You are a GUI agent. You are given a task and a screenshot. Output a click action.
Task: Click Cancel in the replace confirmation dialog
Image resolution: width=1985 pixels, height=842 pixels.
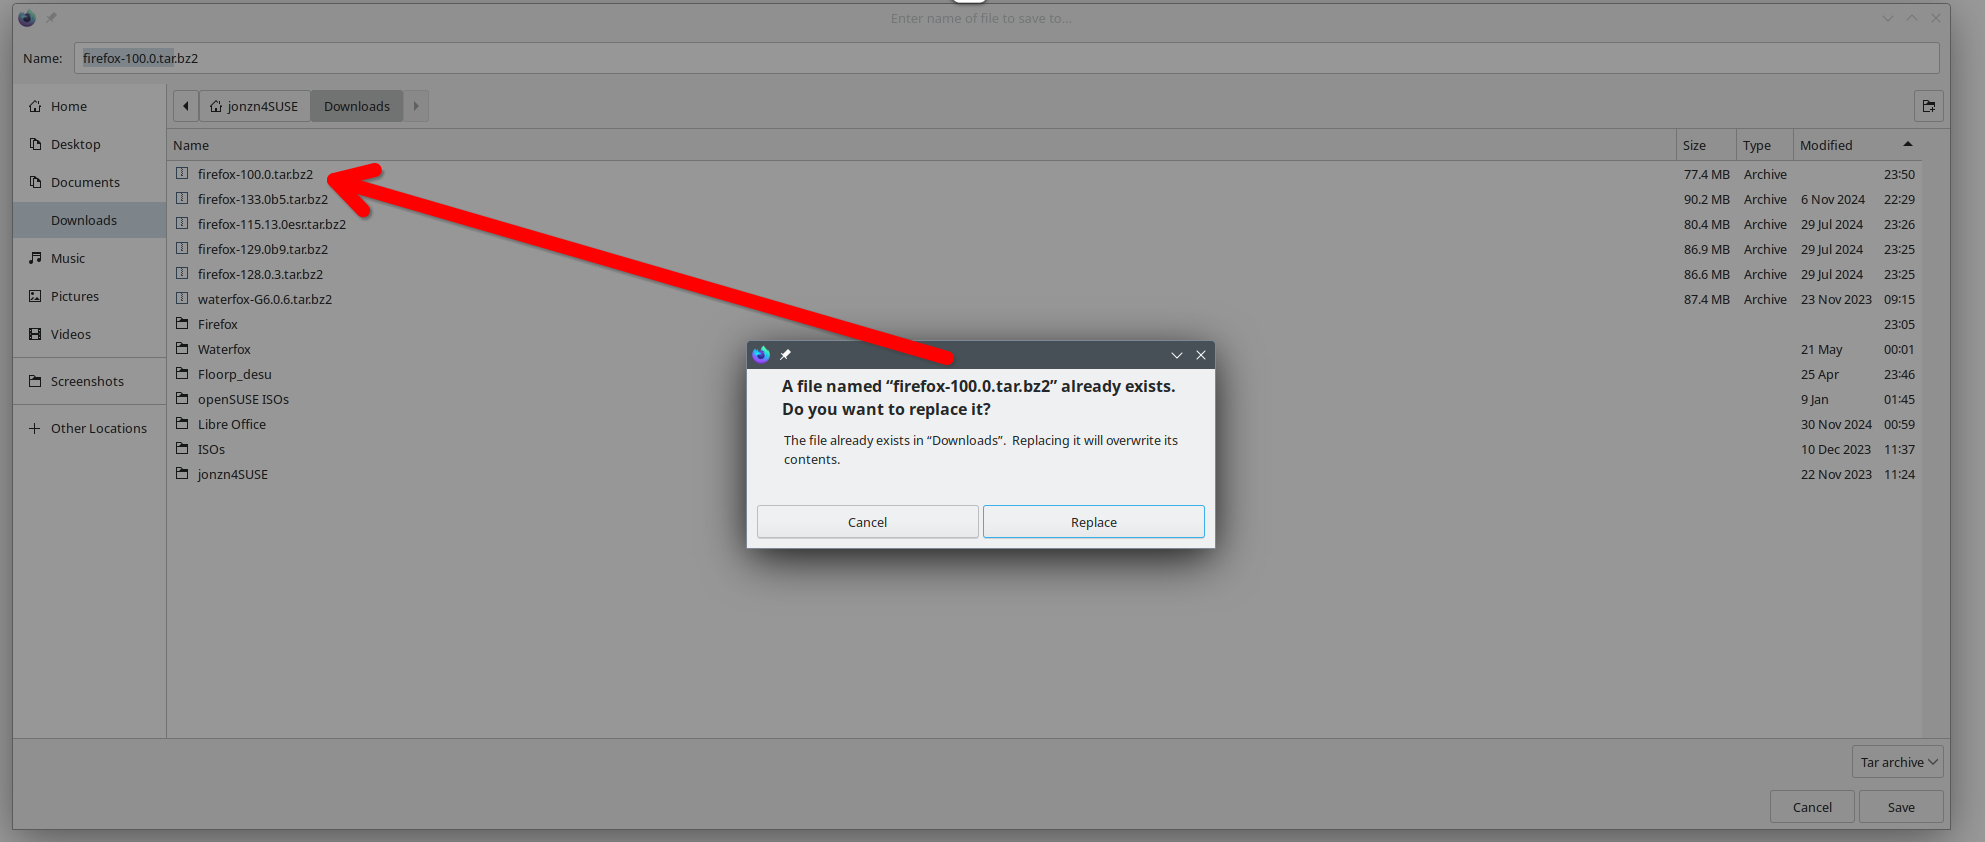tap(867, 522)
